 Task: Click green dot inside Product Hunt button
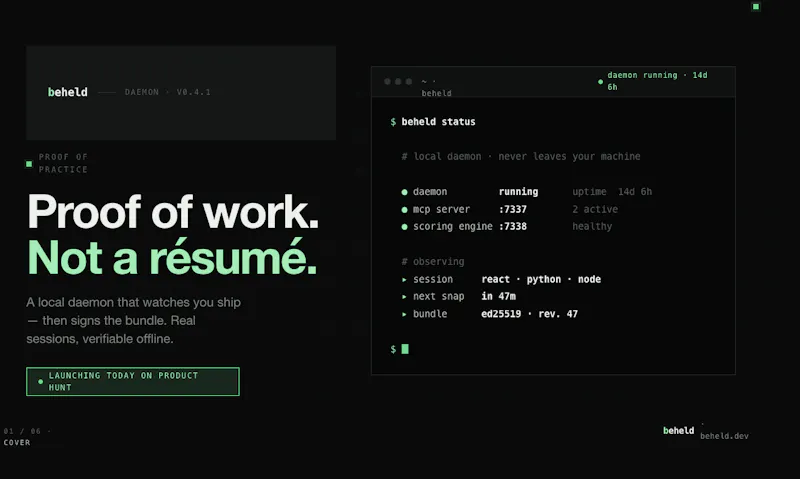[40, 382]
